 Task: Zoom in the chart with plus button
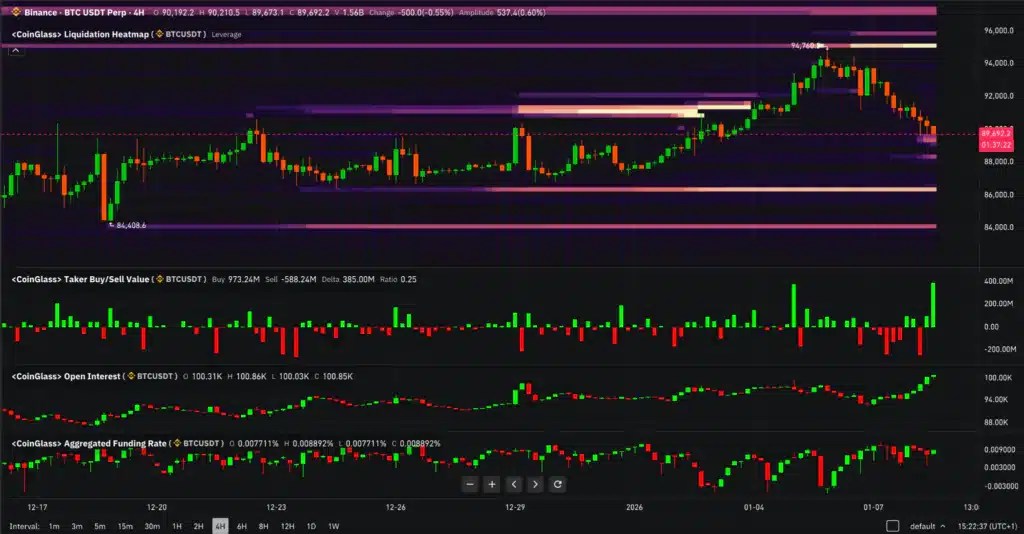[x=492, y=484]
